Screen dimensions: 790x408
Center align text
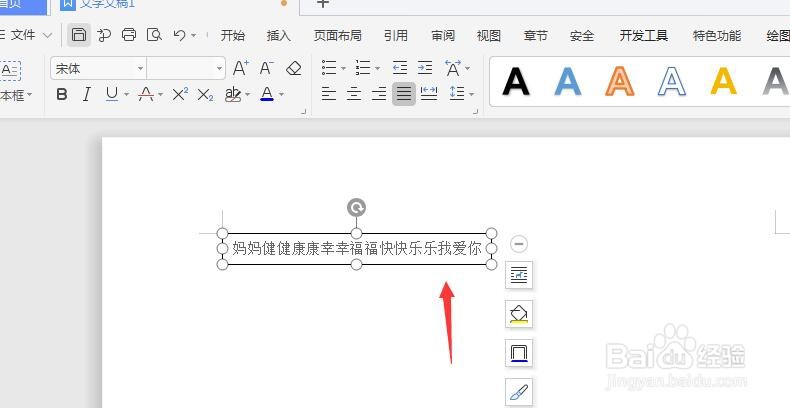click(354, 94)
